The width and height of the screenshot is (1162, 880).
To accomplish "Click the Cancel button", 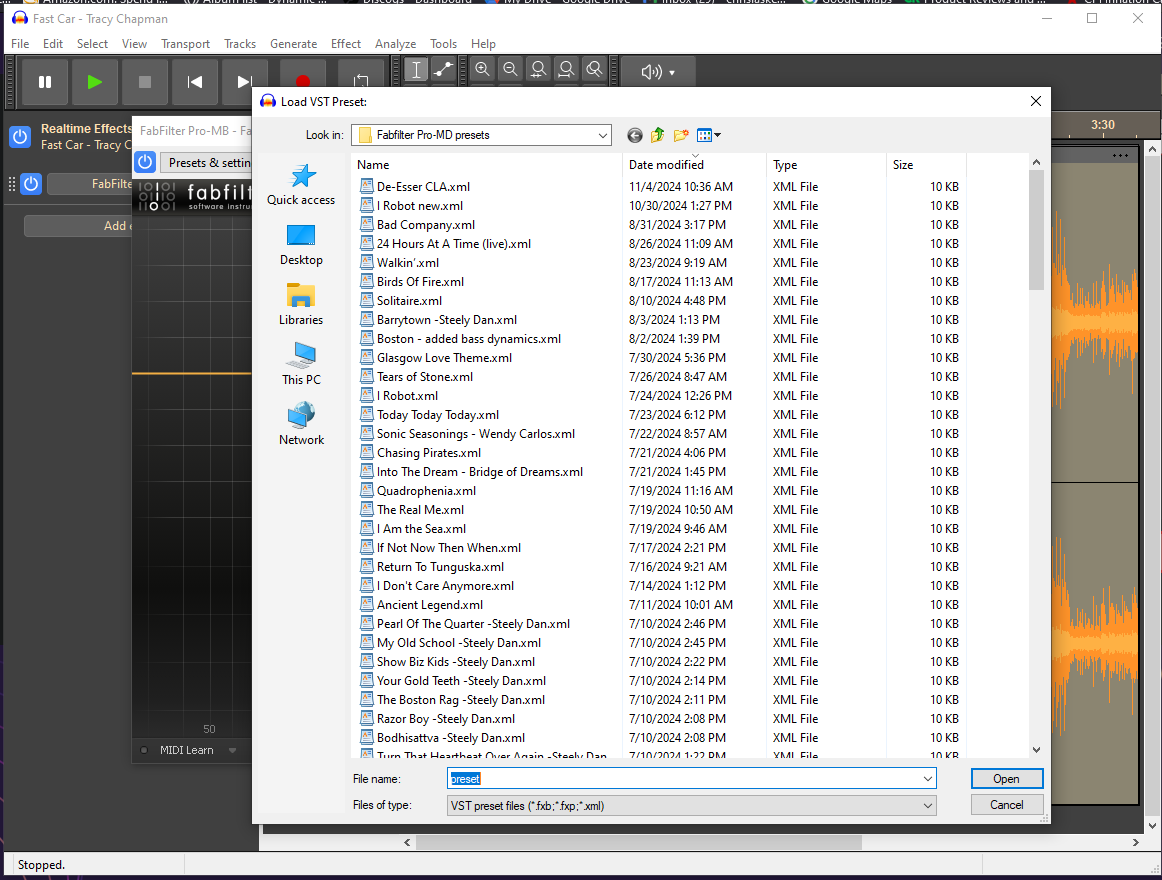I will [1006, 805].
